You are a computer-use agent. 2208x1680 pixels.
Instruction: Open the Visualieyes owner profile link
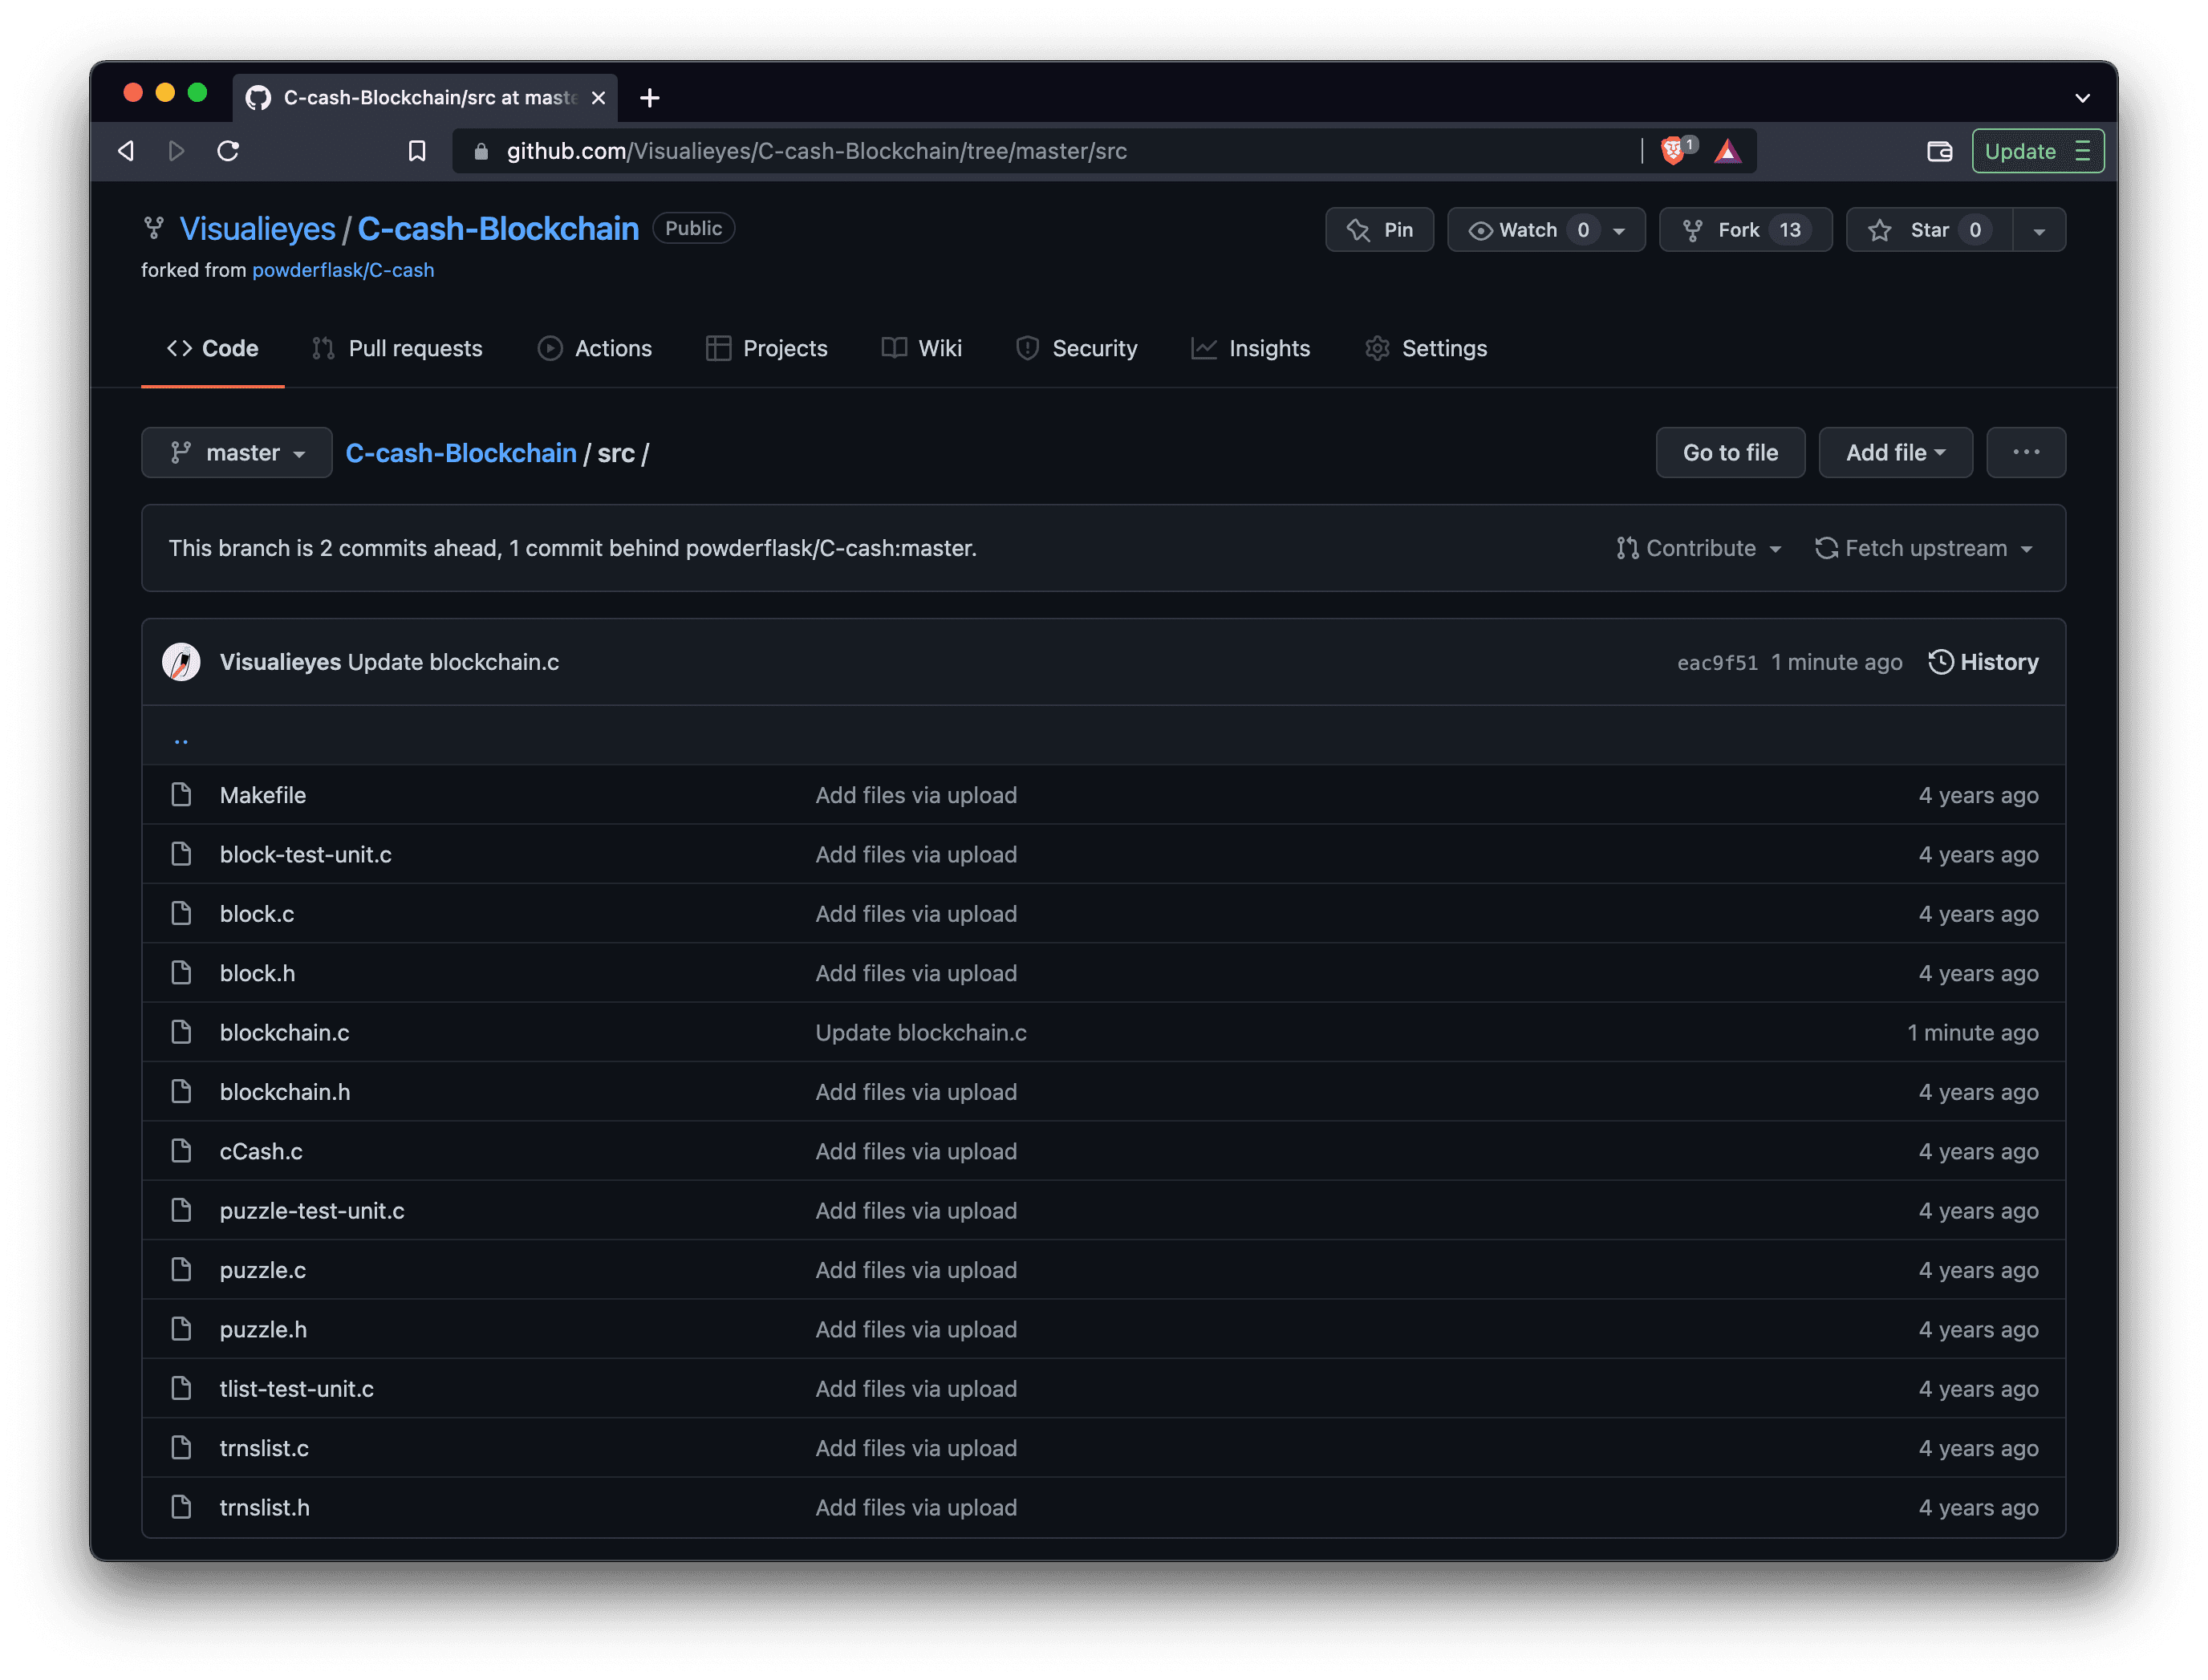(x=257, y=229)
